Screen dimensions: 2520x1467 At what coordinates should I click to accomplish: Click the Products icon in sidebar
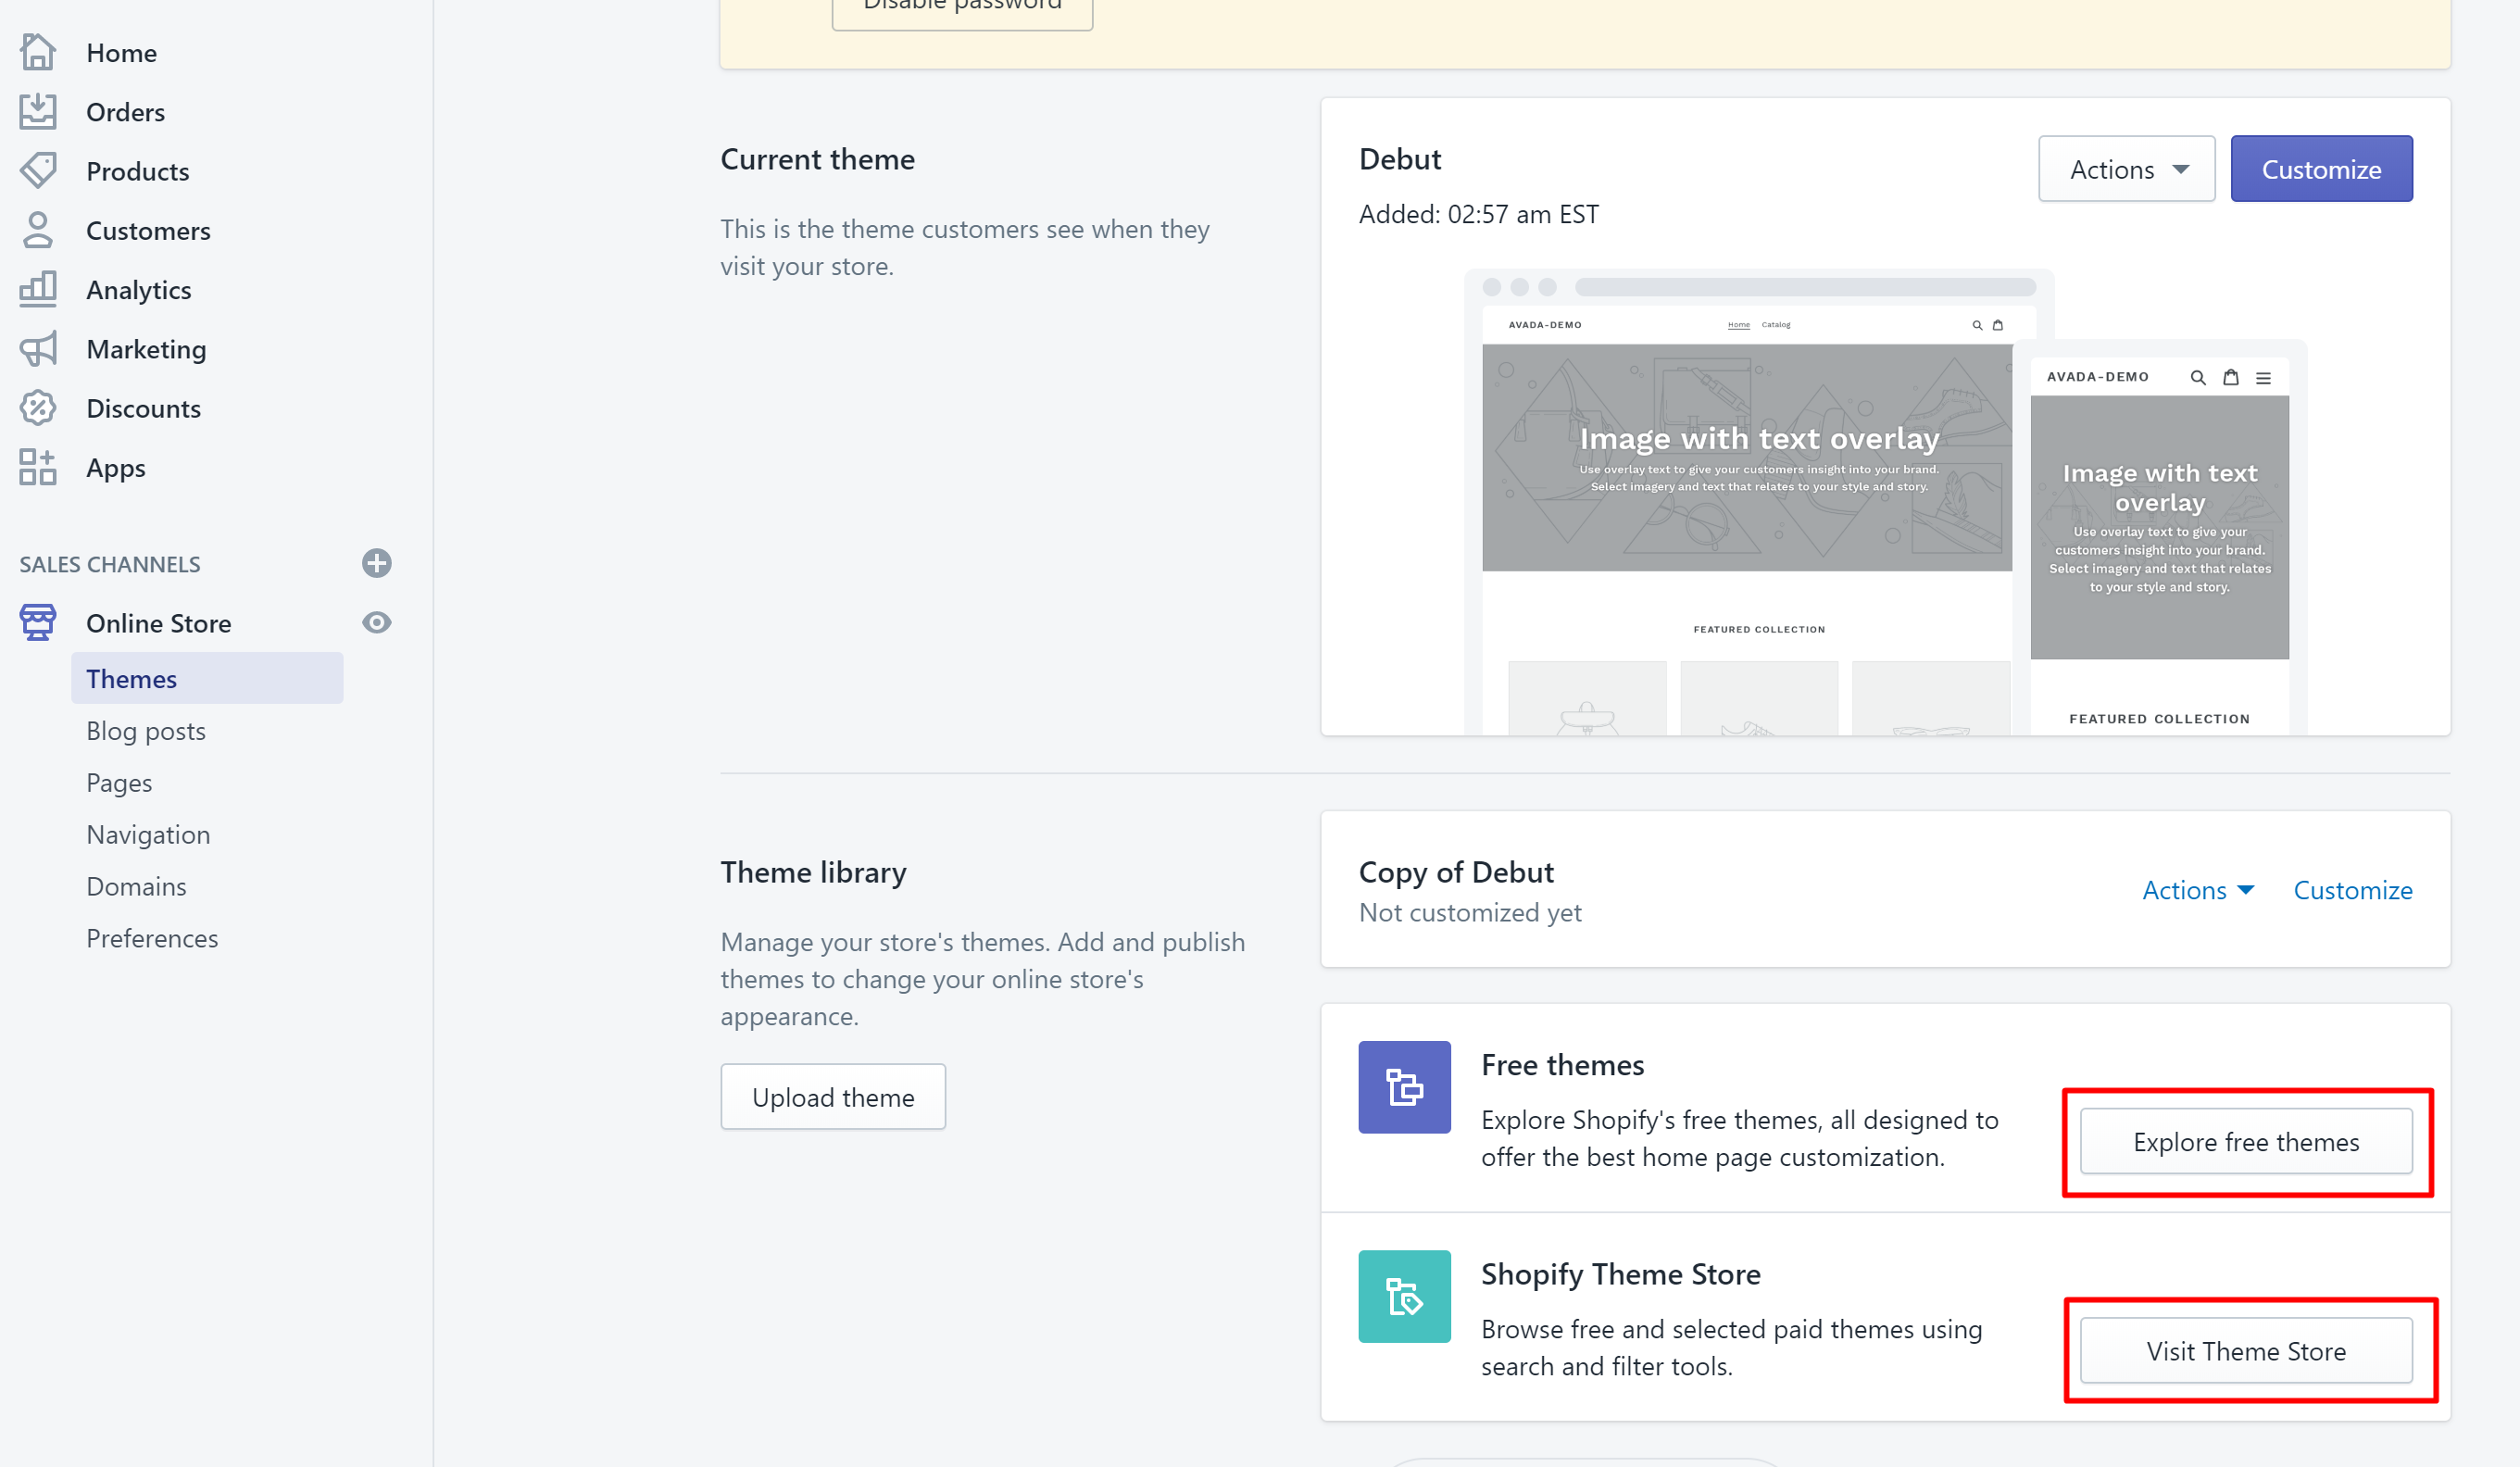coord(38,169)
